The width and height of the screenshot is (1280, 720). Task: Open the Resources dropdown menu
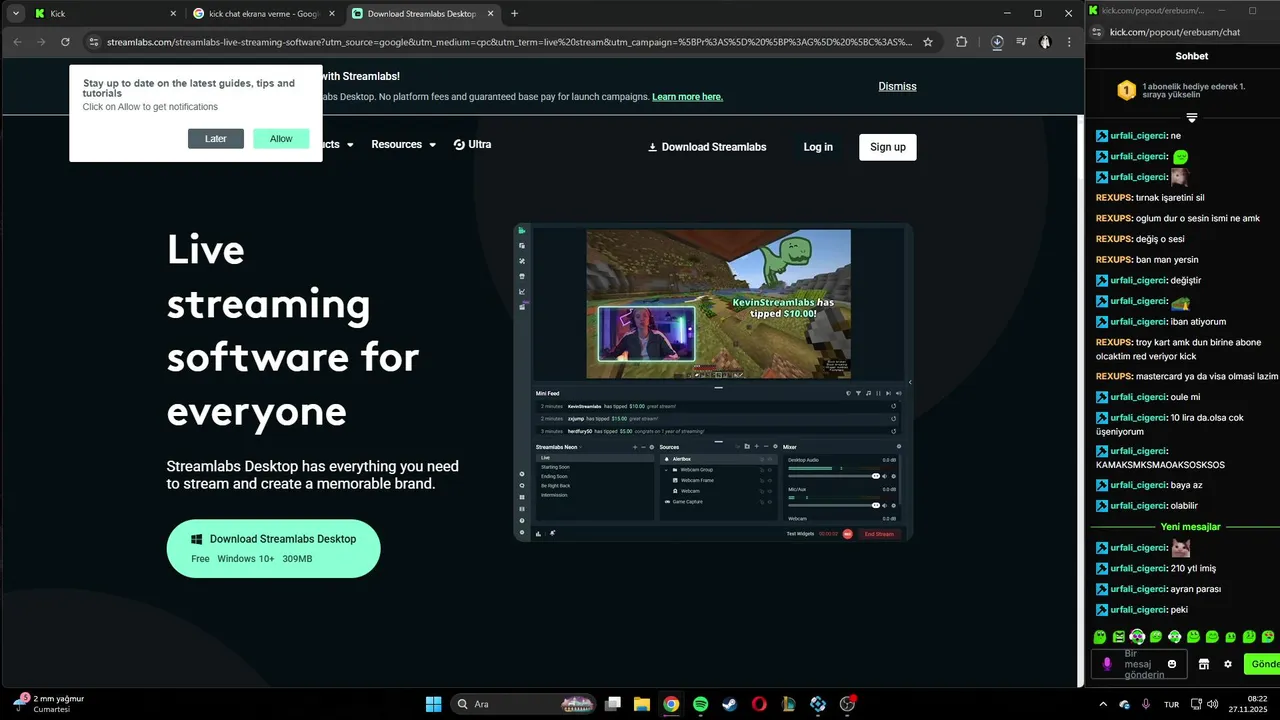(403, 144)
